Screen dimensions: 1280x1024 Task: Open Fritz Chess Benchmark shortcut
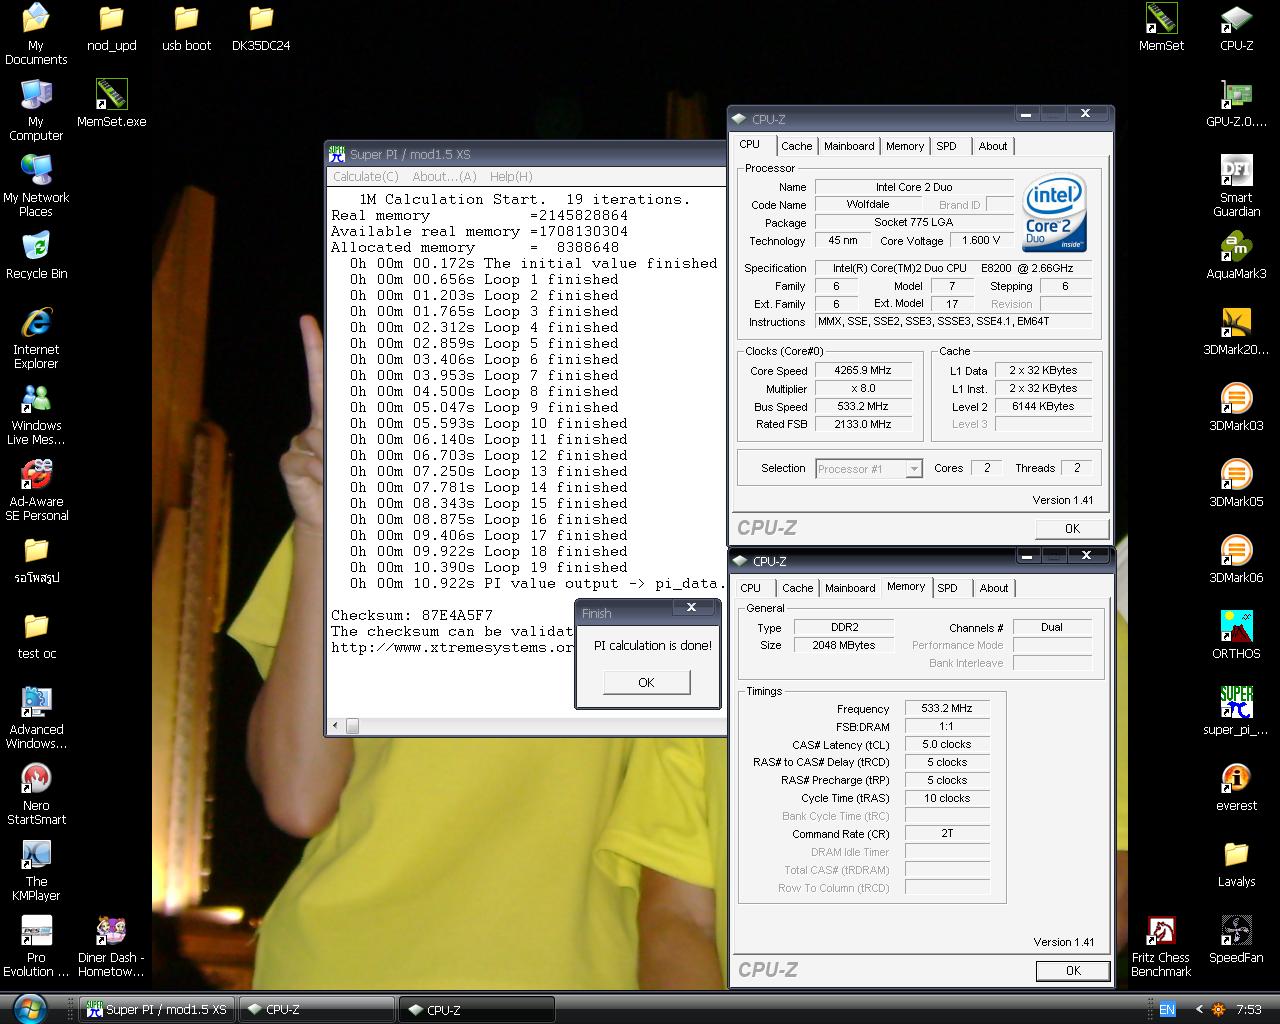[x=1161, y=945]
